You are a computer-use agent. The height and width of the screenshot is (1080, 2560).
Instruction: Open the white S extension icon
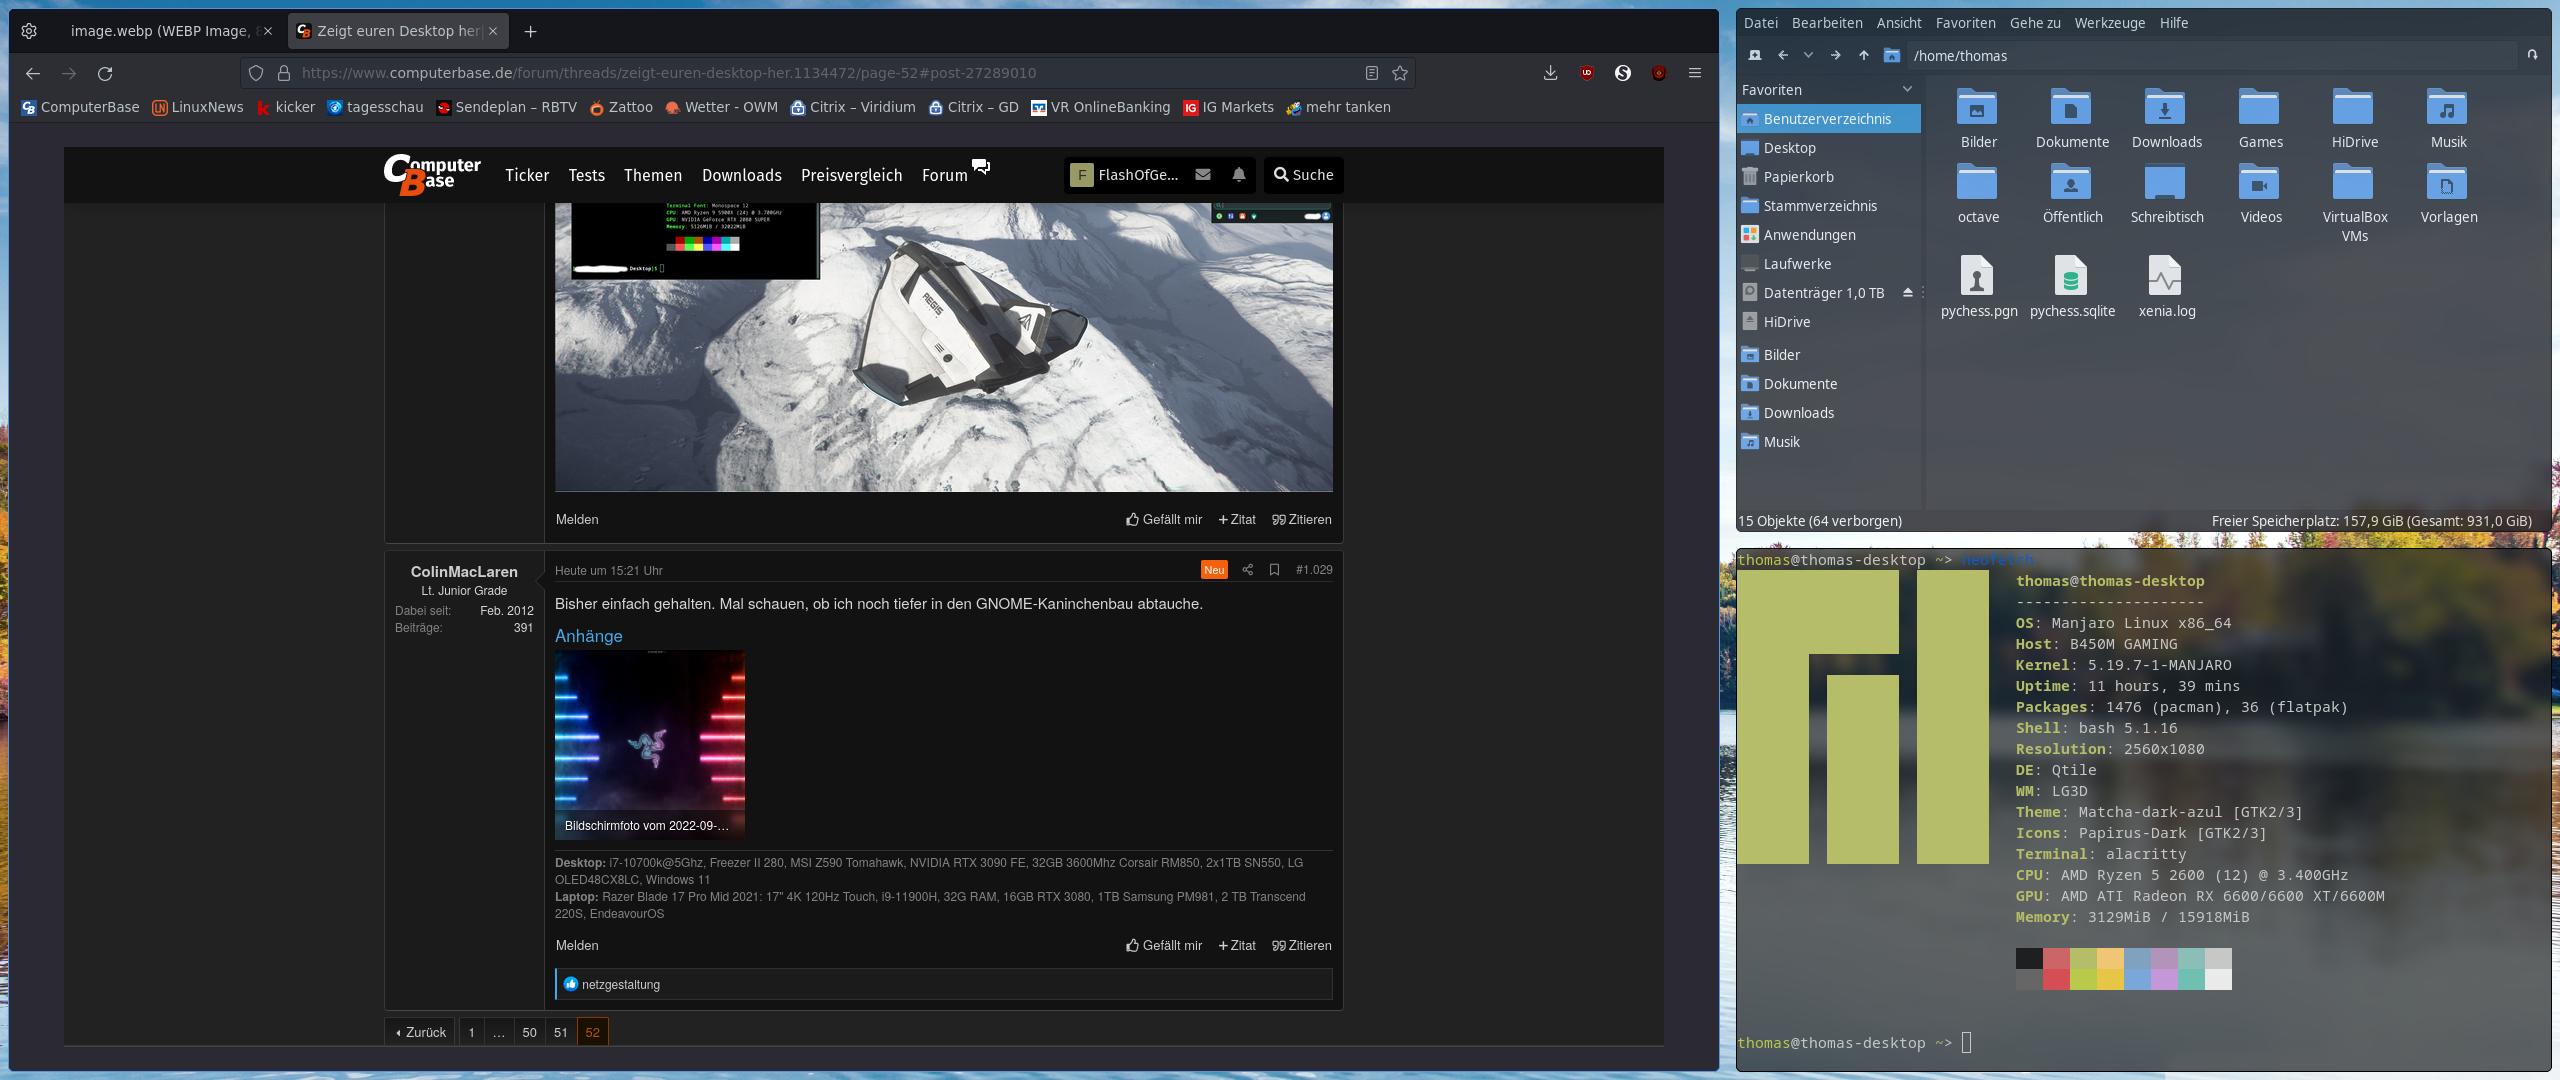(x=1623, y=73)
